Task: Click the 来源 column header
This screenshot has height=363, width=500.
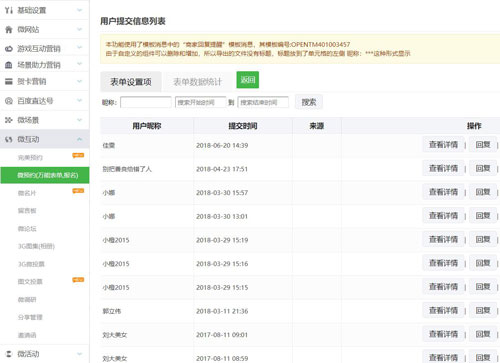Action: pos(317,126)
